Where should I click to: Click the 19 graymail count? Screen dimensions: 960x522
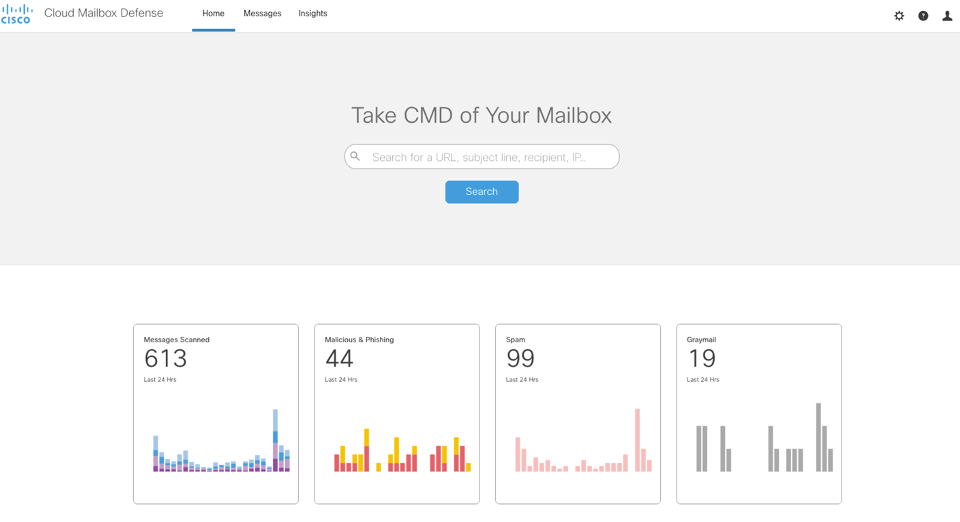coord(702,359)
